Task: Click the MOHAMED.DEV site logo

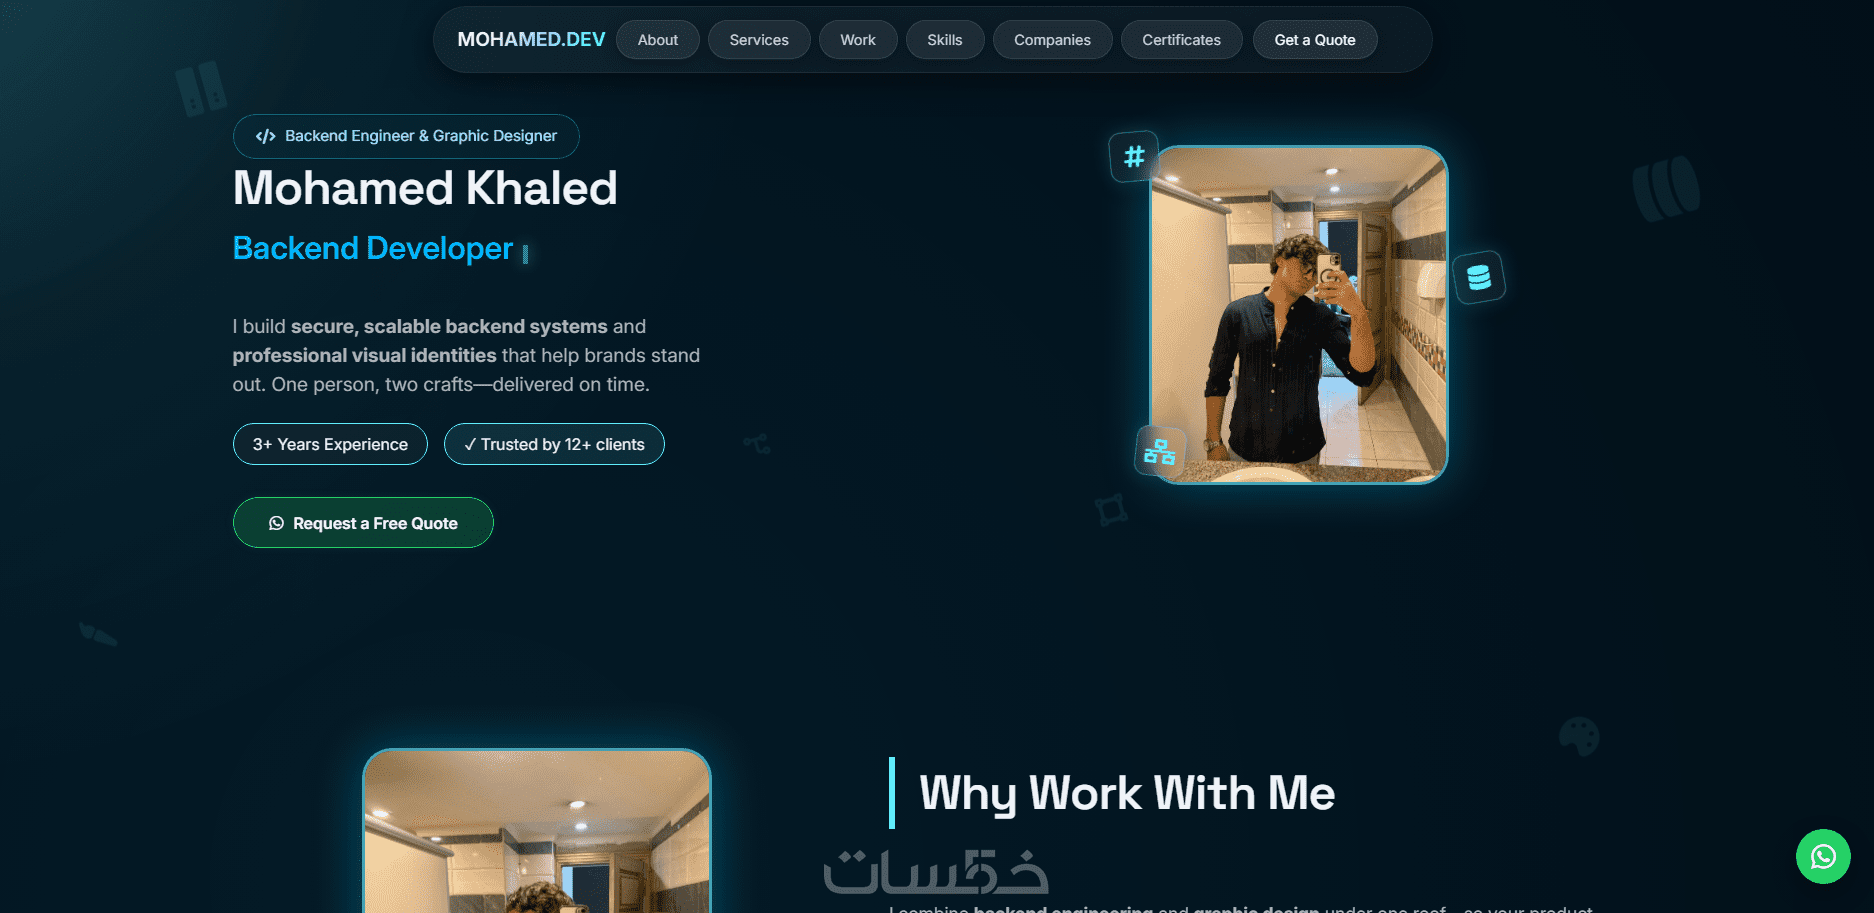Action: coord(531,40)
